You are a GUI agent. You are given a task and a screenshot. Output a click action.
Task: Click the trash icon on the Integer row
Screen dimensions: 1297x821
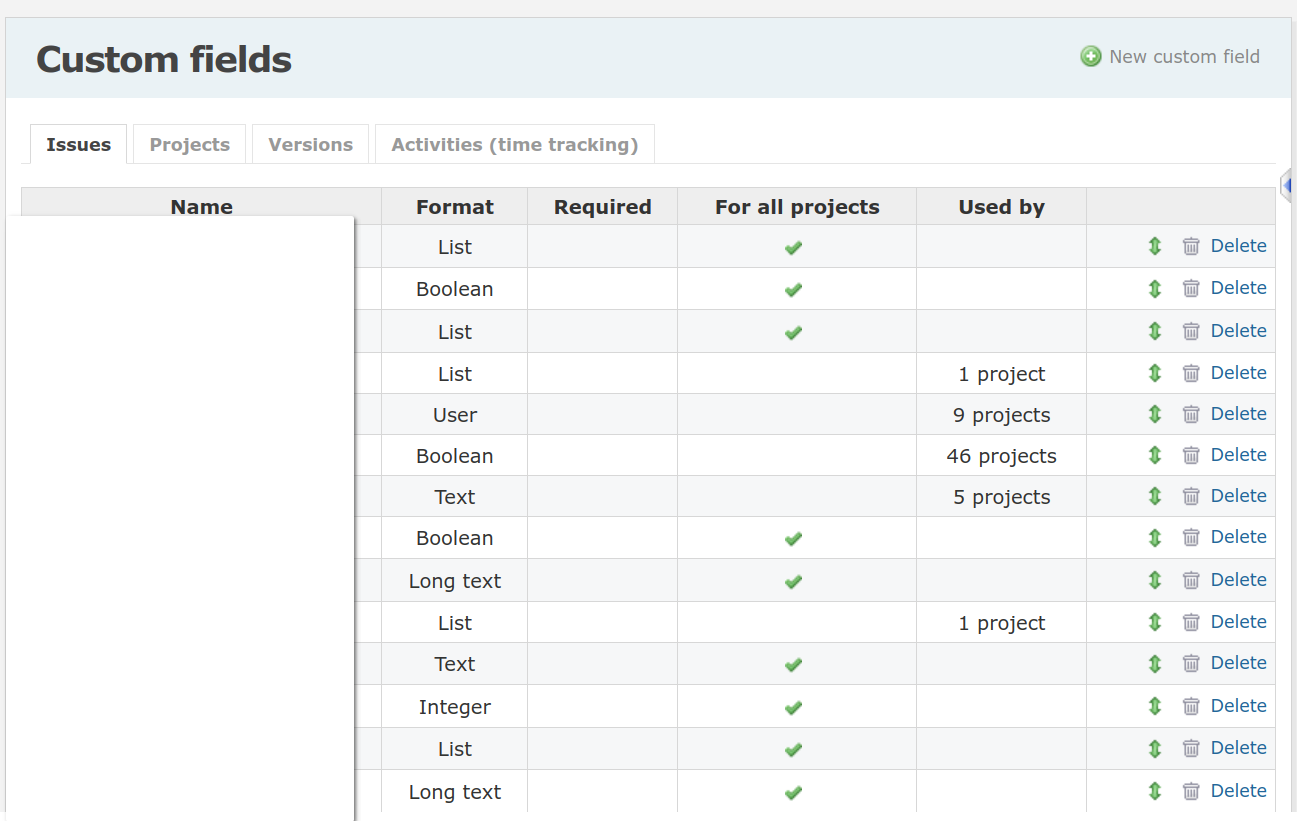click(x=1191, y=706)
